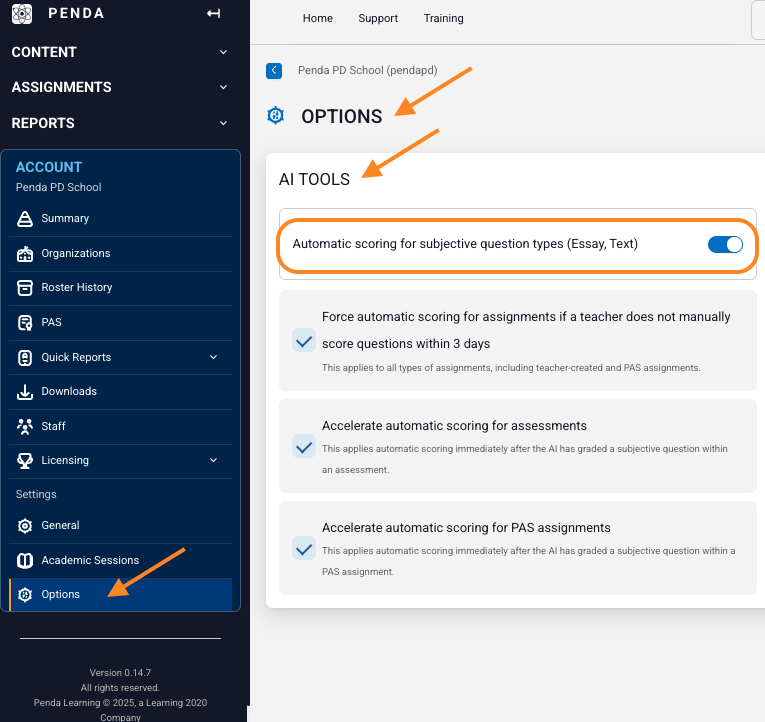Expand the ASSIGNMENTS section chevron

(x=223, y=87)
